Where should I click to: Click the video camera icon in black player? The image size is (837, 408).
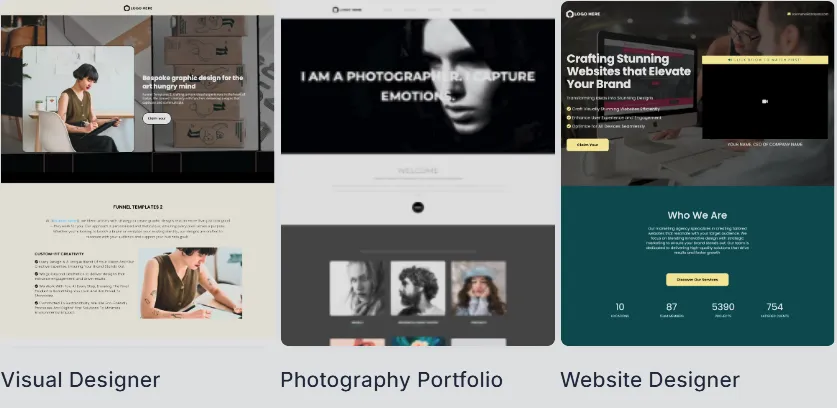coord(764,101)
